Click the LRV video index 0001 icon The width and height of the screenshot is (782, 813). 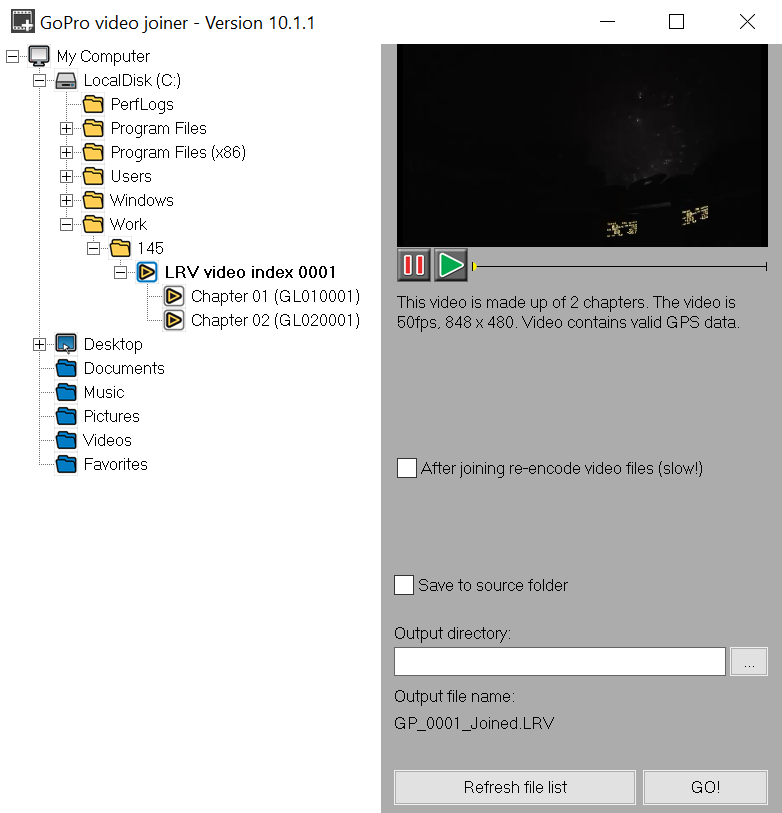147,272
